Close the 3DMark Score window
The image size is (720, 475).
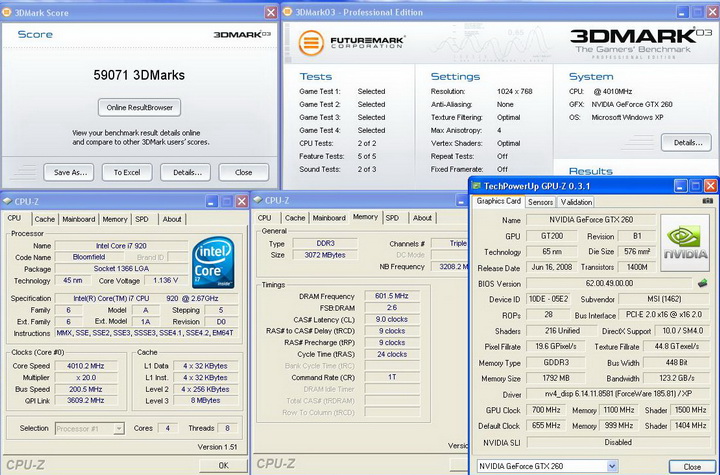pos(271,12)
